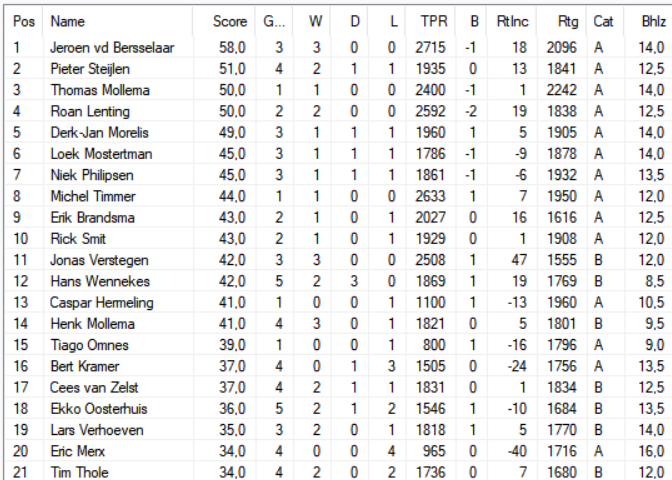Click the Bhlz column header

tap(648, 21)
